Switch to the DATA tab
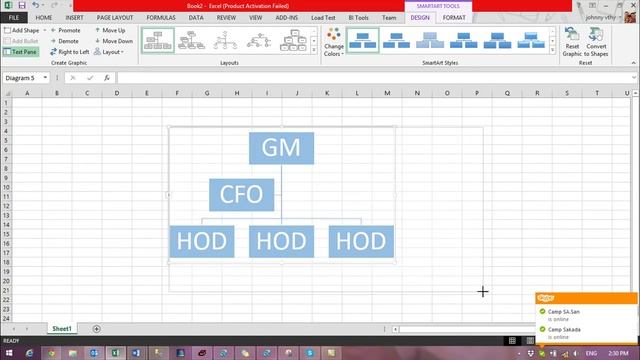 point(196,18)
